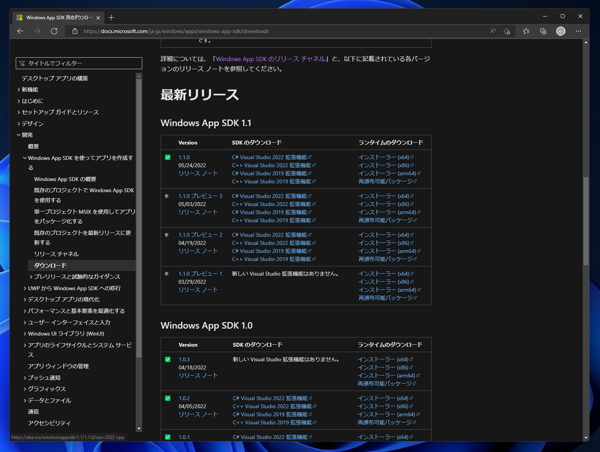This screenshot has height=452, width=600.
Task: Close the Windows App SDK tab
Action: click(x=98, y=18)
